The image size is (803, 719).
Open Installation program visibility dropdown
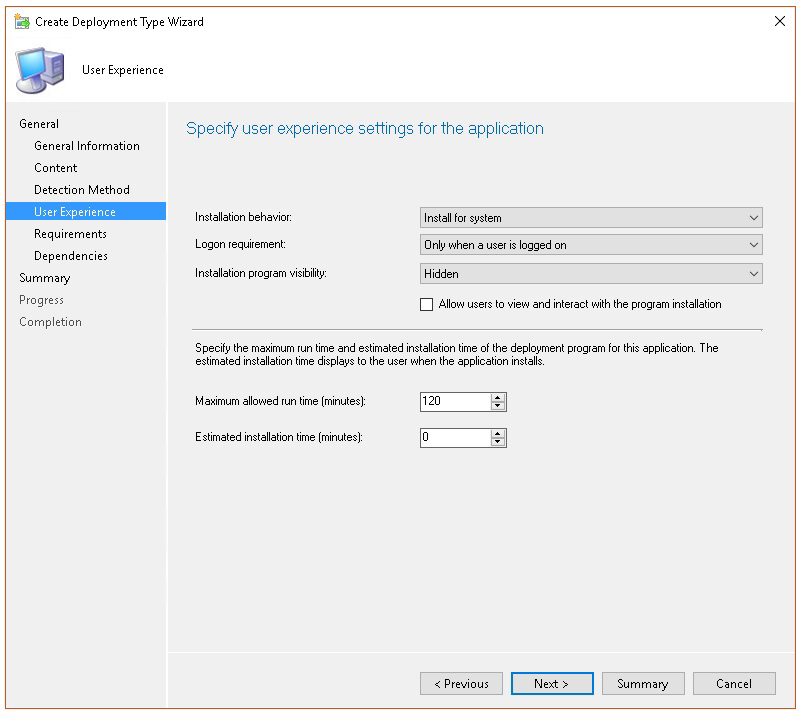(591, 273)
